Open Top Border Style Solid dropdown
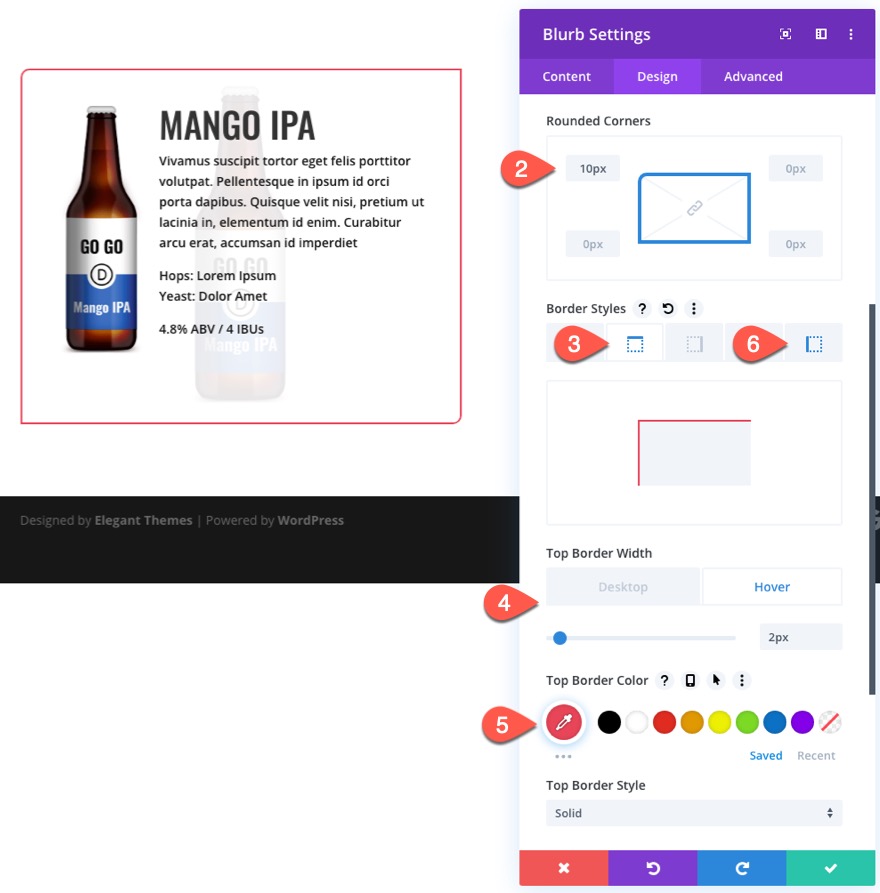880x893 pixels. (694, 813)
